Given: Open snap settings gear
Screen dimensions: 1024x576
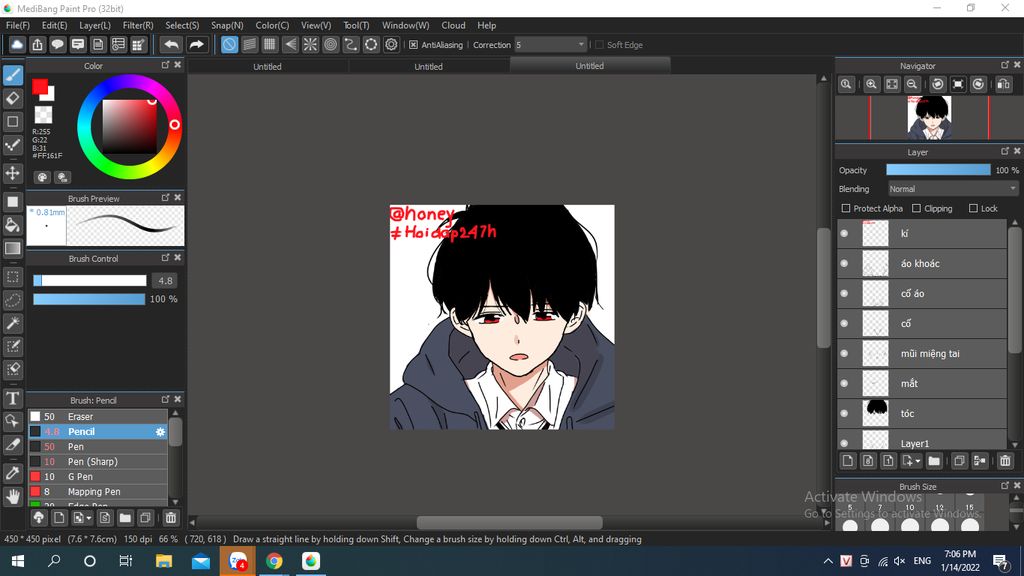Looking at the screenshot, I should coord(391,44).
